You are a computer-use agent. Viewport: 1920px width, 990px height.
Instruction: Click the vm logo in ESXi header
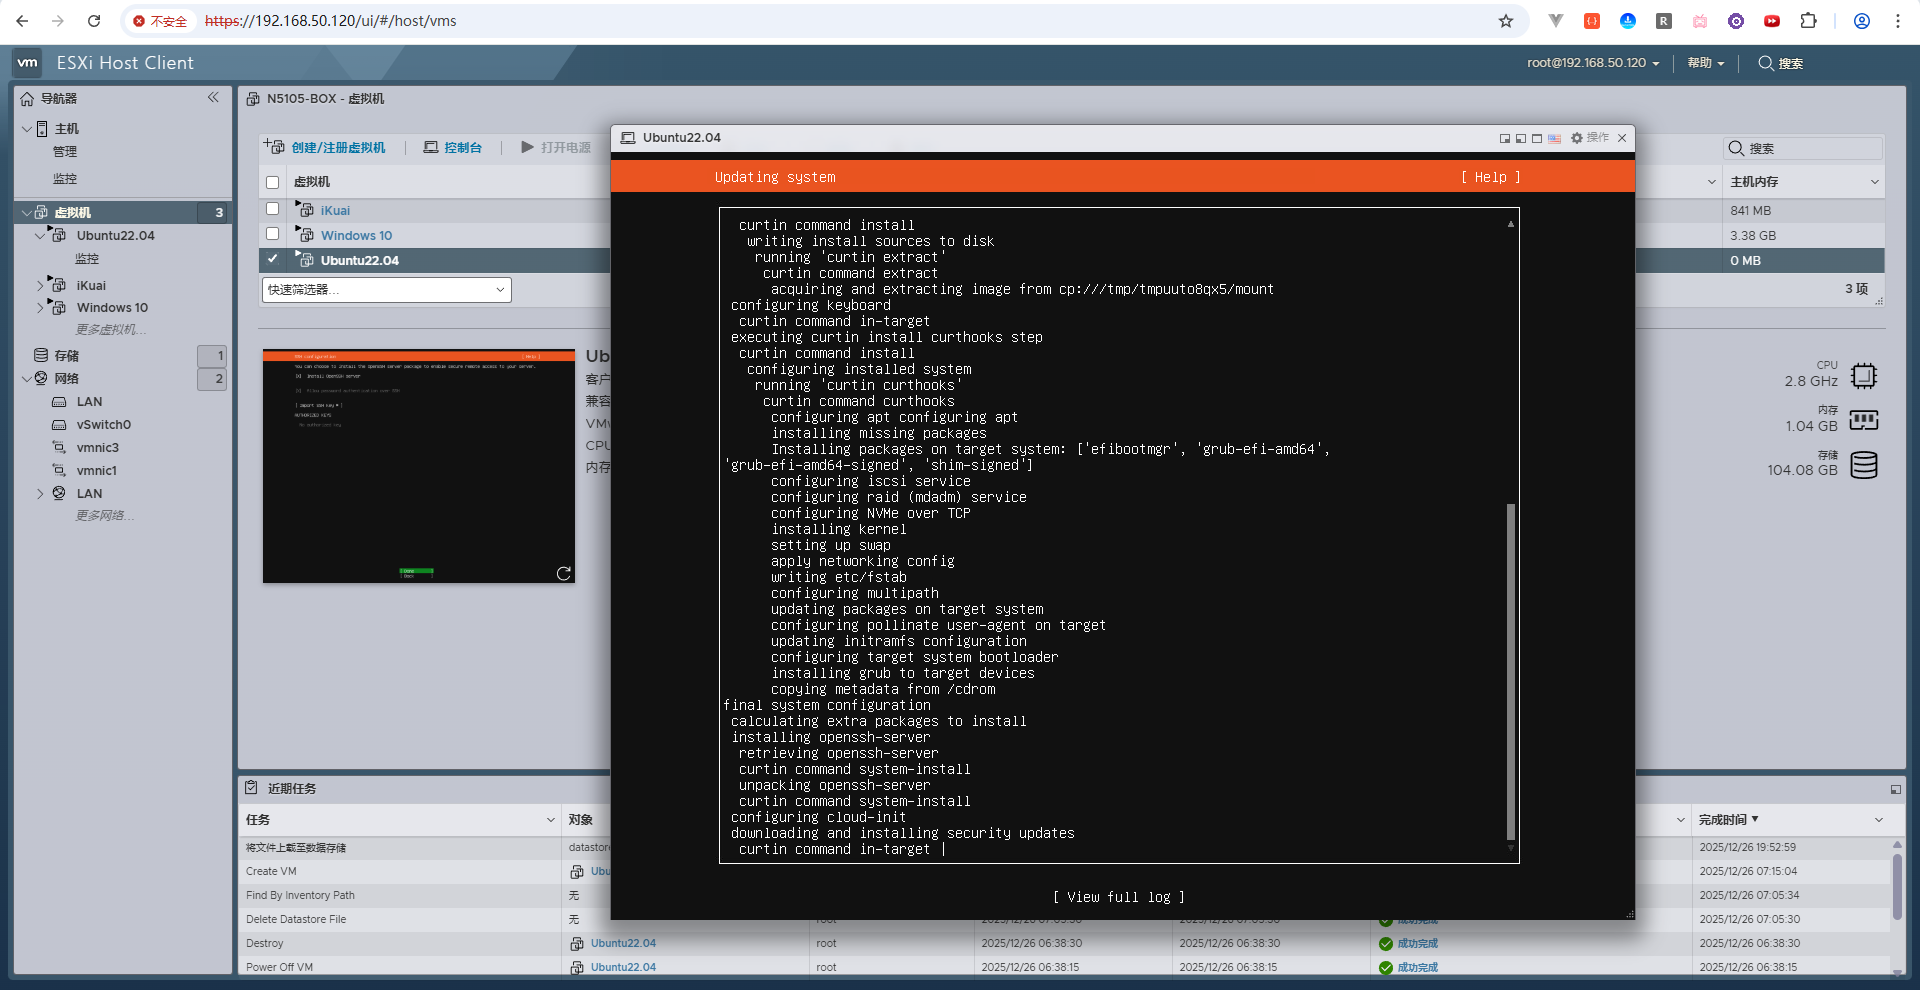point(27,63)
